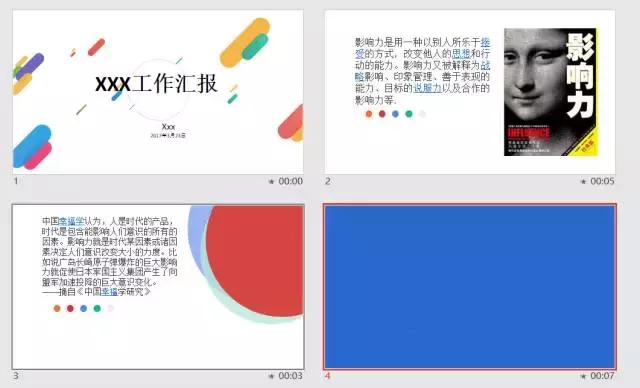The width and height of the screenshot is (640, 388).
Task: Select slide 2 thumbnail with 影响力 book cover
Action: 470,92
